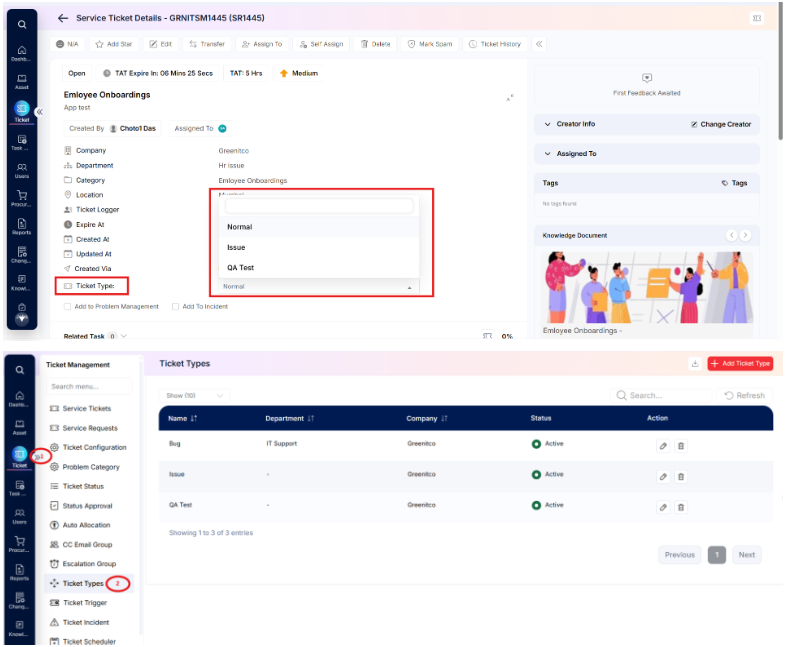
Task: Collapse the ticket detail expand icon
Action: point(510,97)
